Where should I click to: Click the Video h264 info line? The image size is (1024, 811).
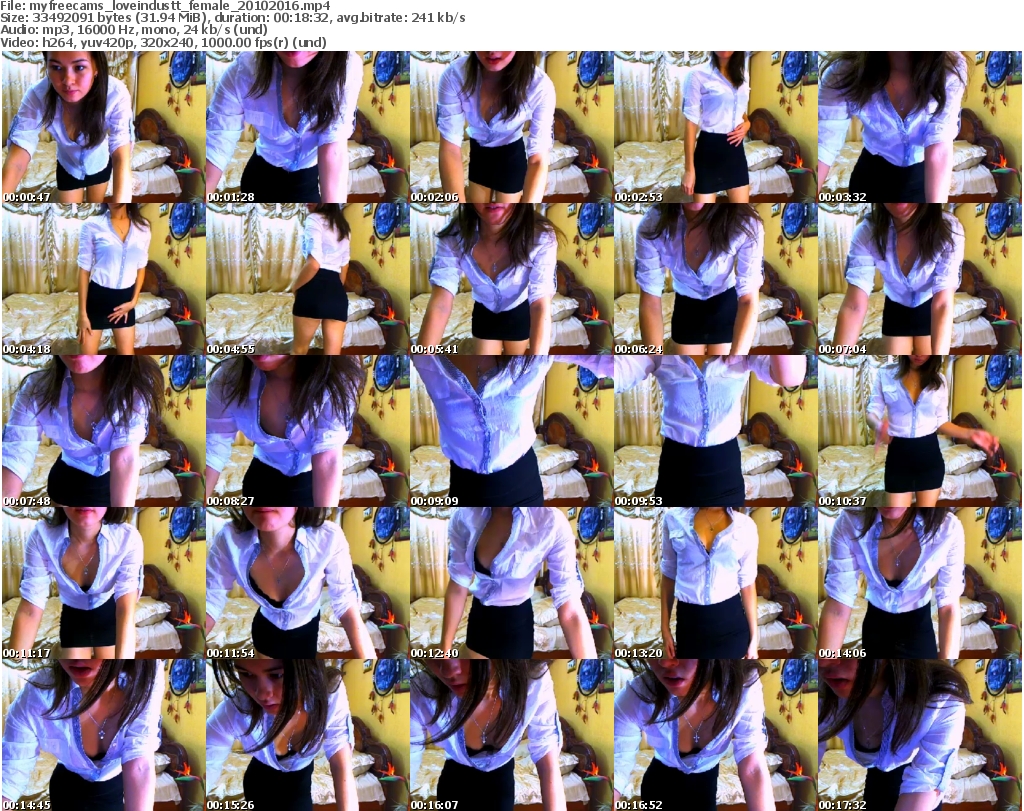click(163, 43)
